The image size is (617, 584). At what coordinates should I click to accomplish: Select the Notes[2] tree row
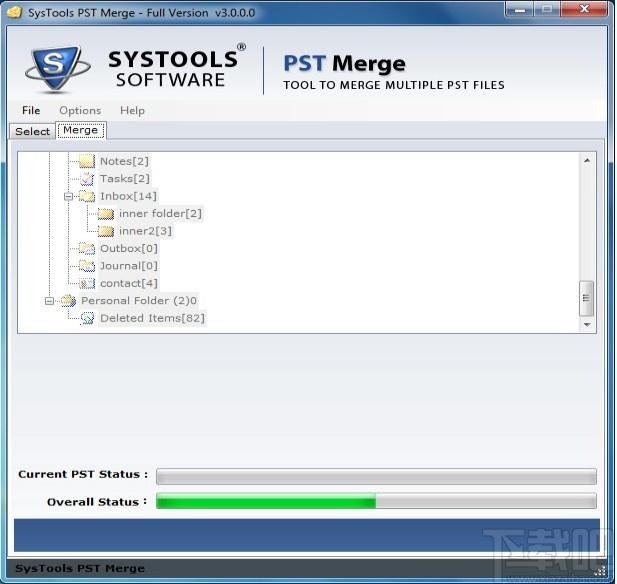[x=124, y=161]
